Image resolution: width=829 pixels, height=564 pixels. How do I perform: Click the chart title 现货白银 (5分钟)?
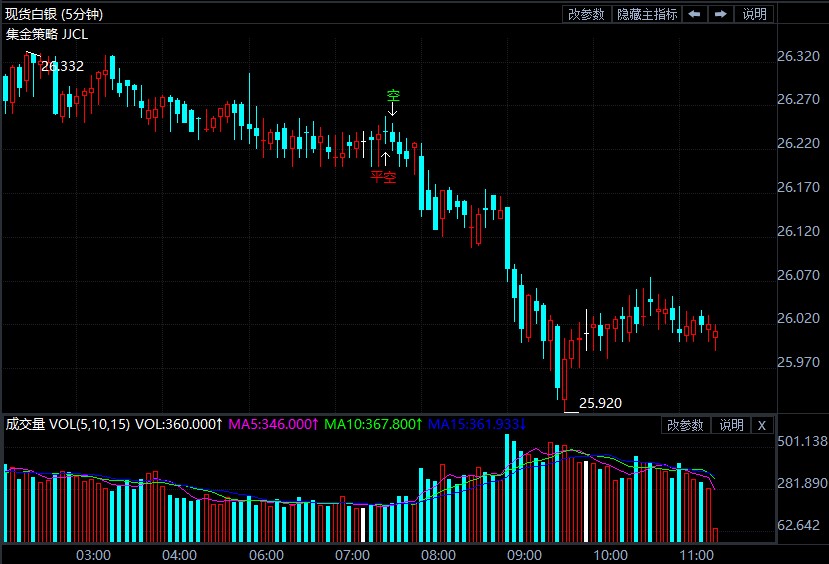tap(54, 14)
